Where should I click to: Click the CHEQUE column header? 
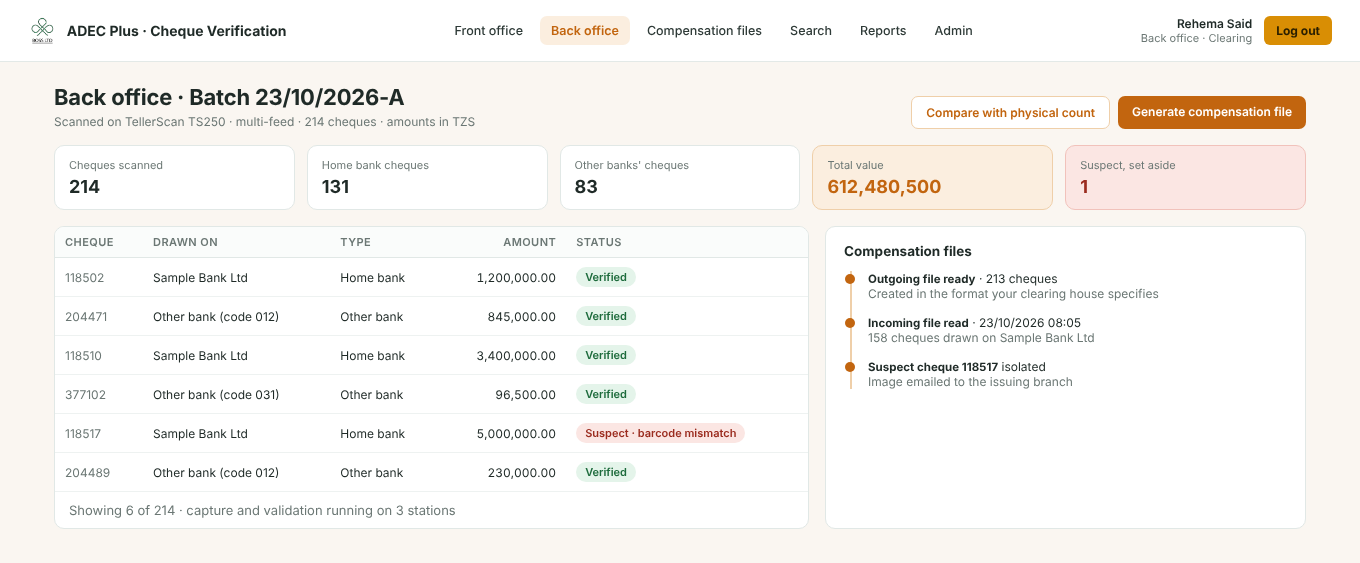click(89, 242)
